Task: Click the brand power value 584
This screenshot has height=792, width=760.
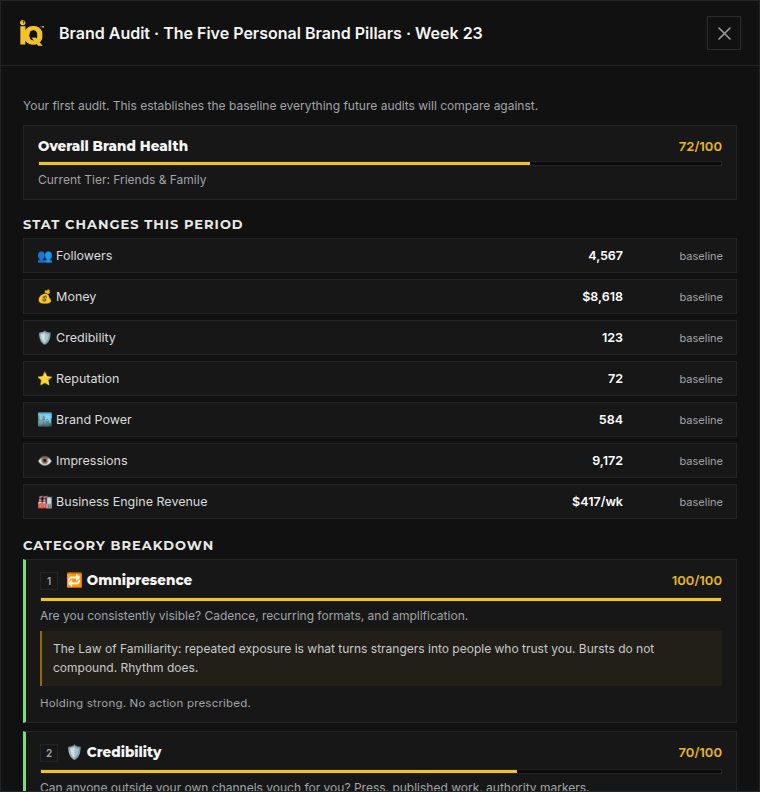Action: click(611, 419)
